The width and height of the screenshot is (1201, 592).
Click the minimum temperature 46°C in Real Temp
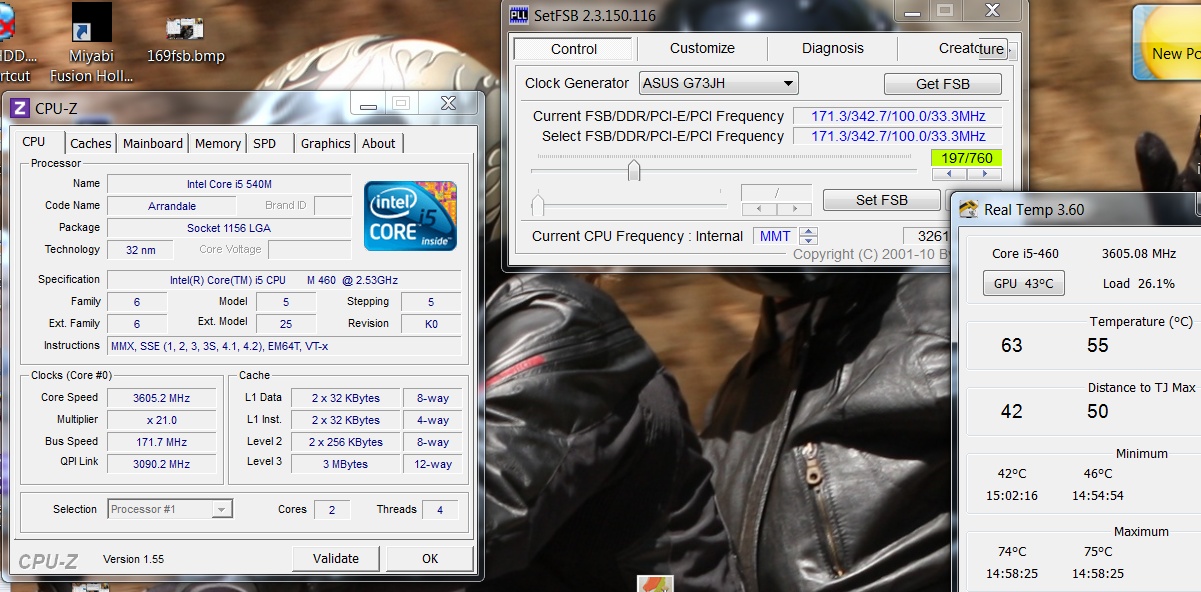(x=1098, y=473)
